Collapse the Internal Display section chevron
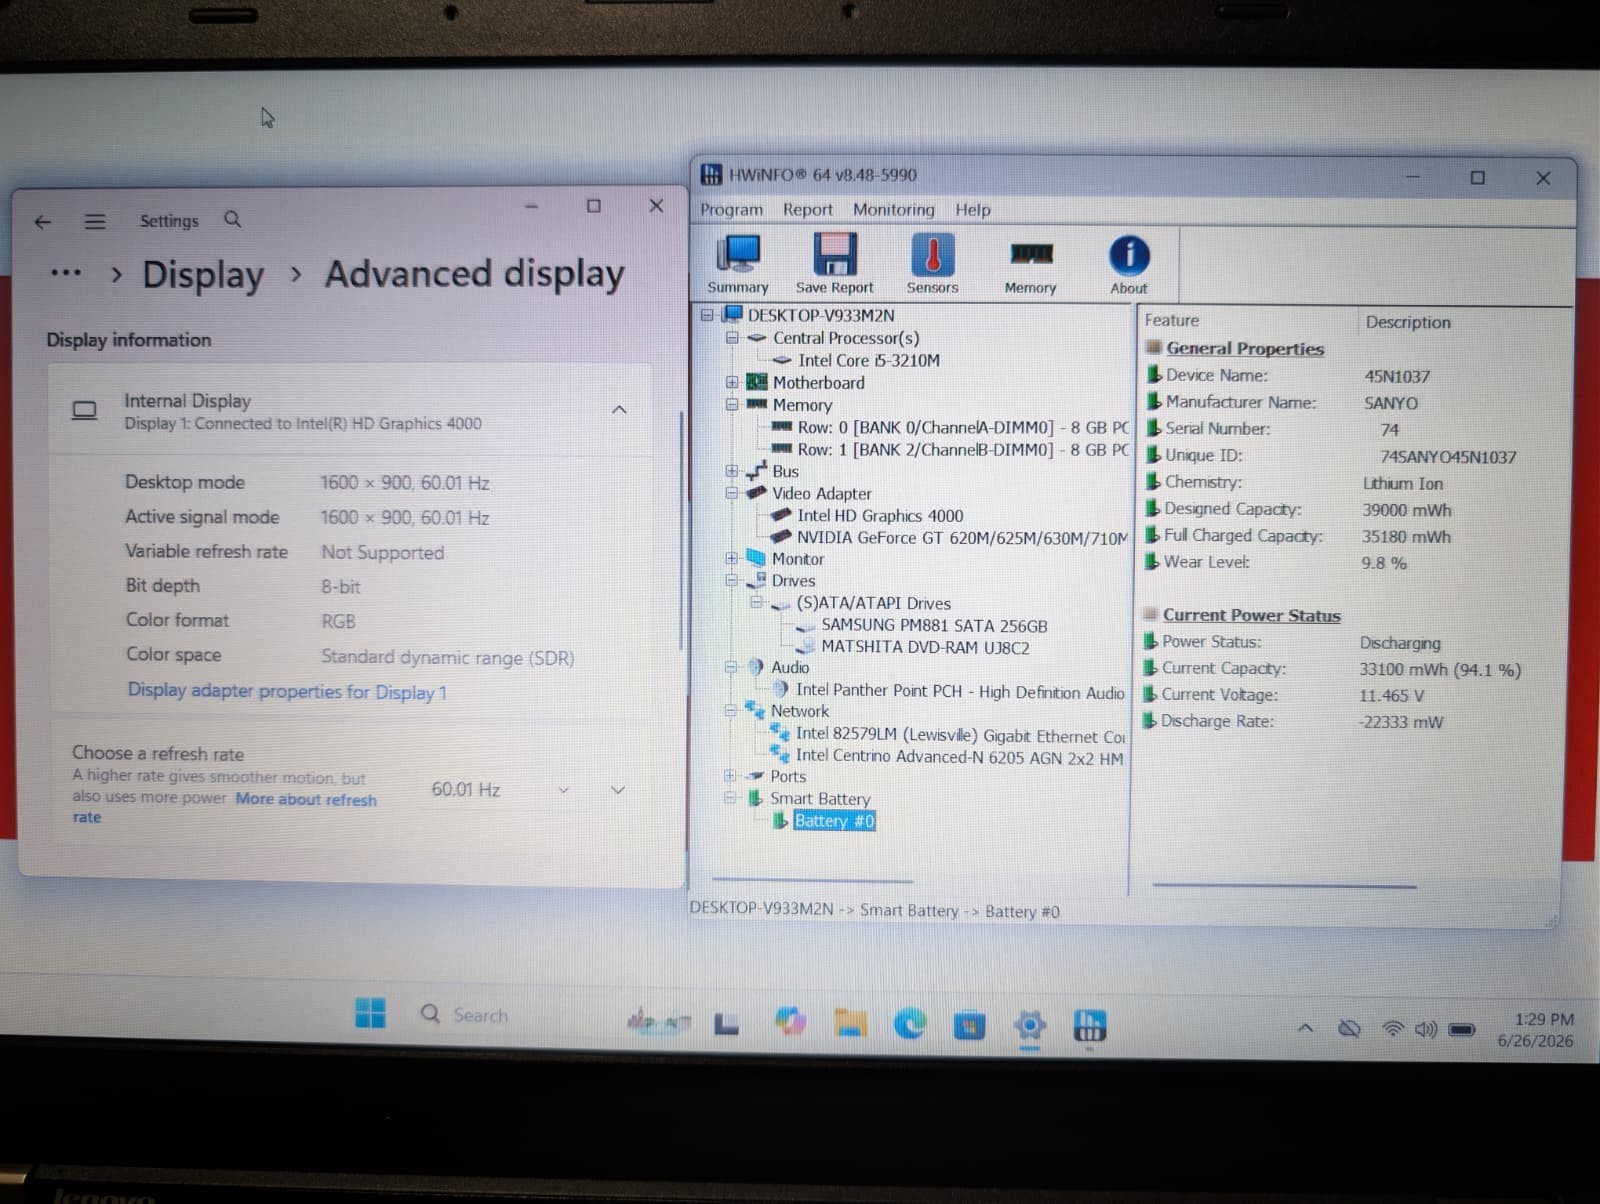 click(x=619, y=410)
